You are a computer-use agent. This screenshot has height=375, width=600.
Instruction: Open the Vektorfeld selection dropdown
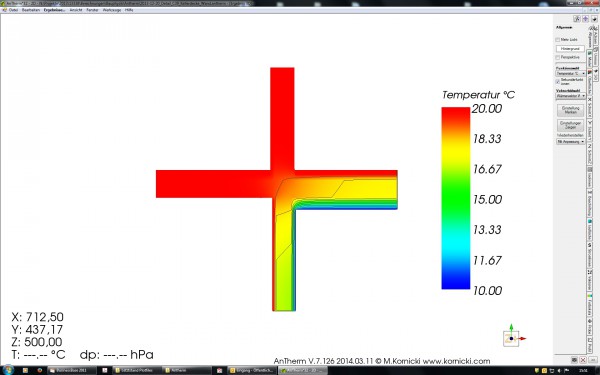[x=571, y=96]
